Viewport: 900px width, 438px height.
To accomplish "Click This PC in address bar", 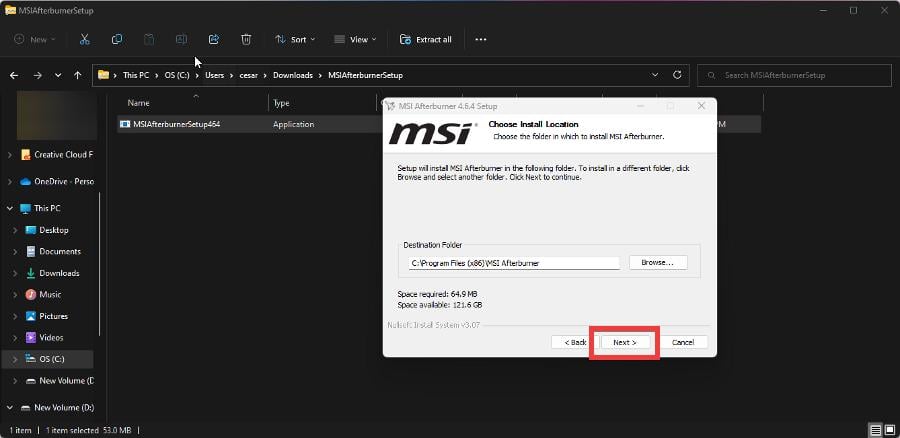I will tap(136, 75).
